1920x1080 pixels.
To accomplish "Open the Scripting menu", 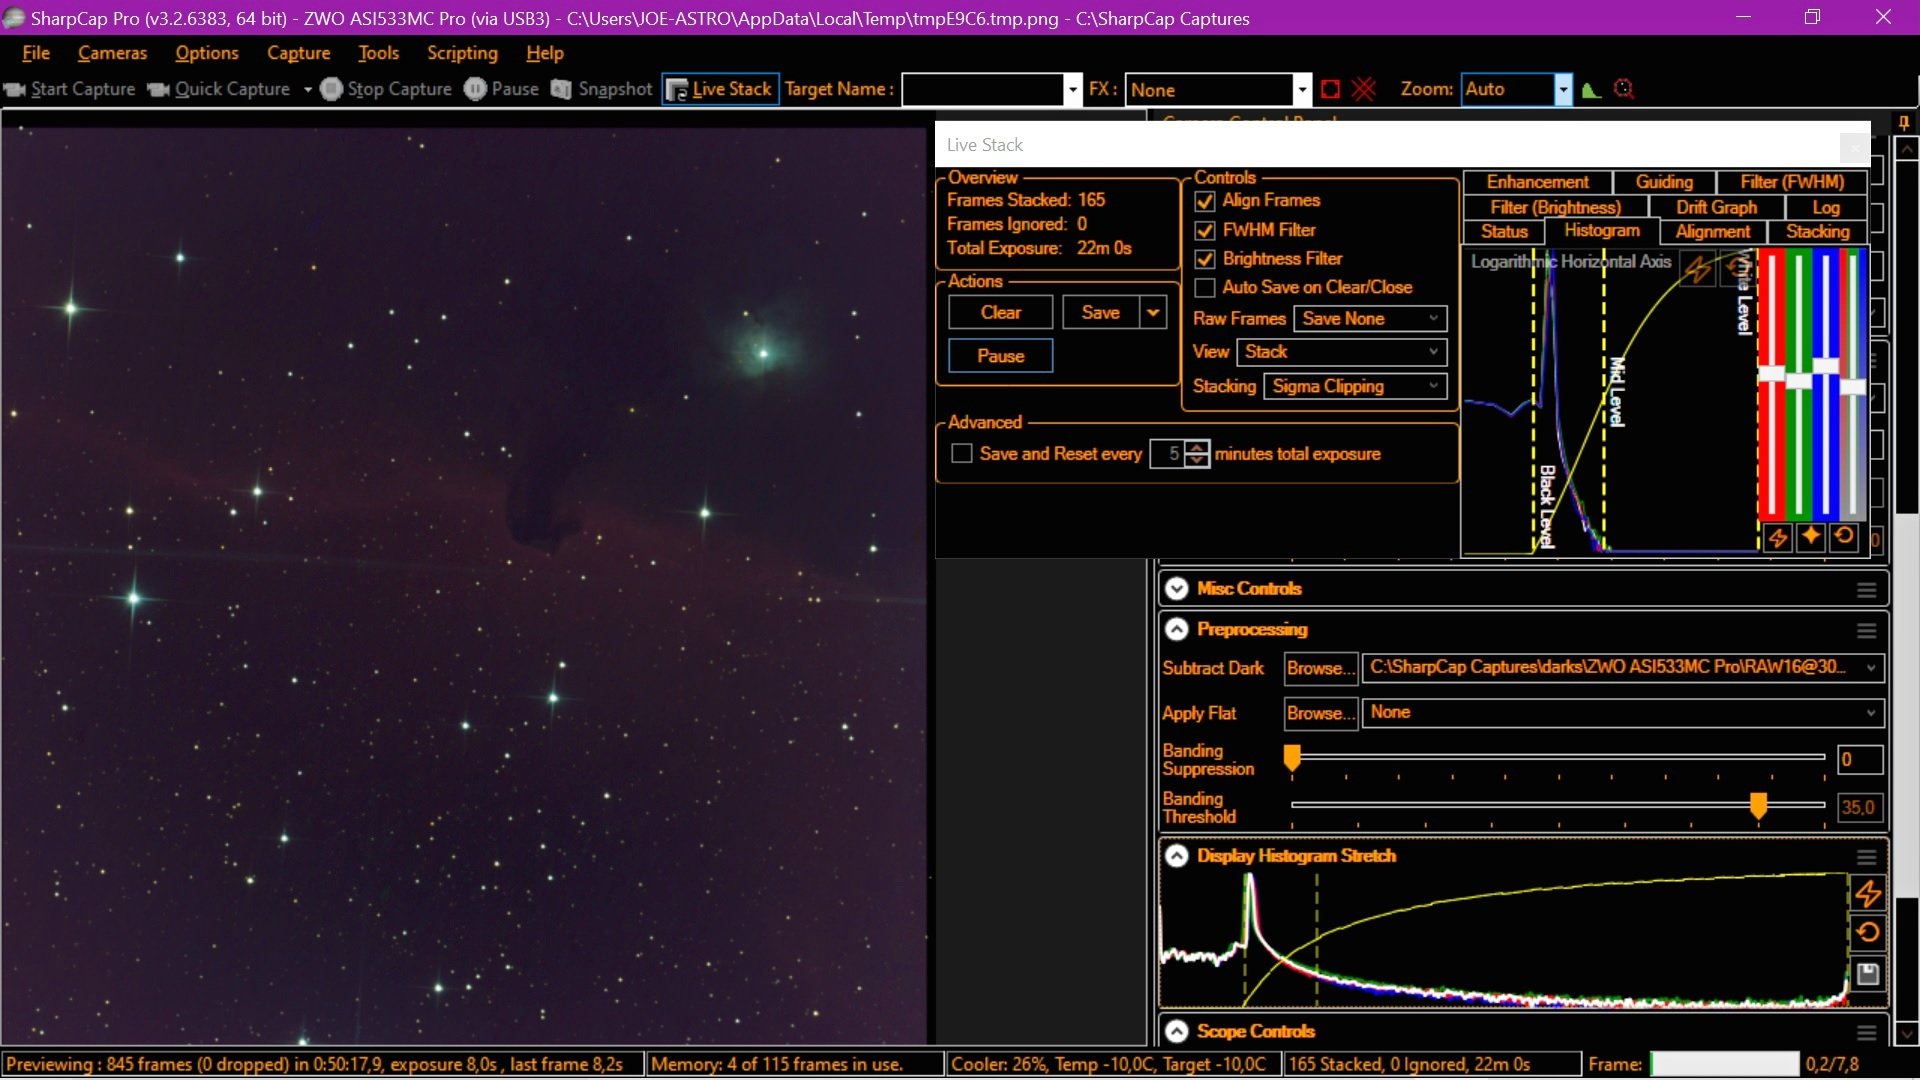I will tap(462, 53).
